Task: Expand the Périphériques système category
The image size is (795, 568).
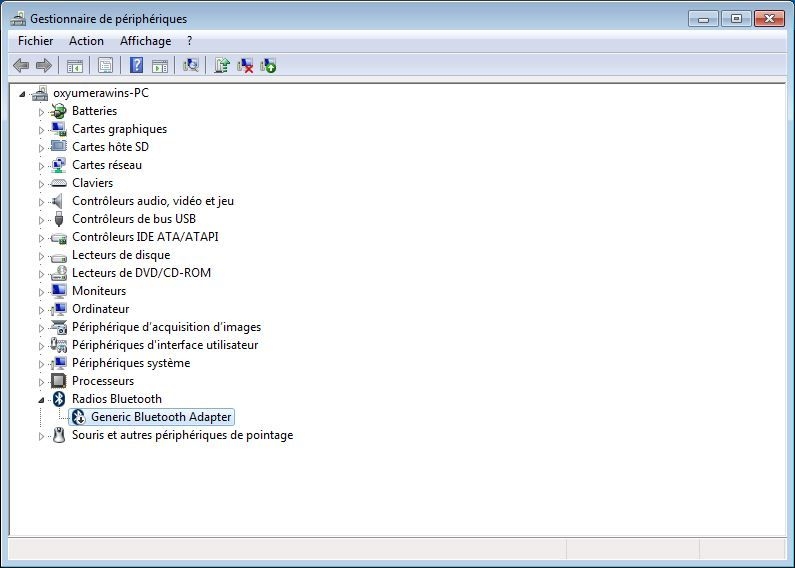Action: 41,364
